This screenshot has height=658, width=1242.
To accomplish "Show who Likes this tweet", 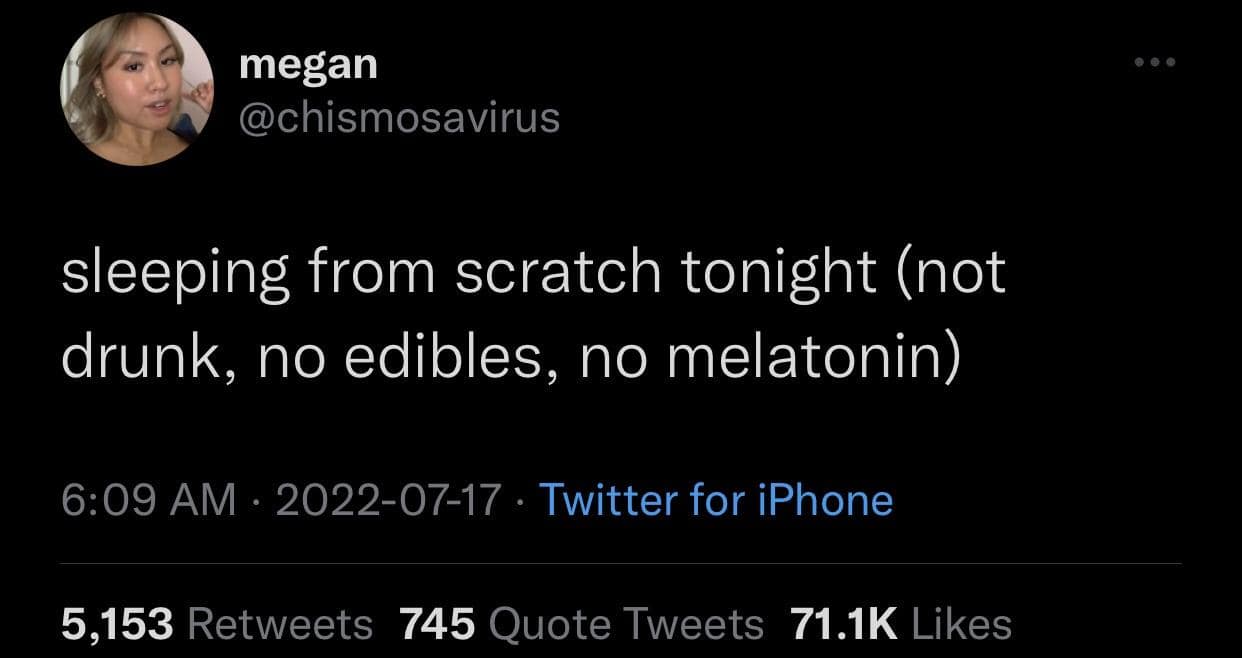I will click(x=900, y=624).
